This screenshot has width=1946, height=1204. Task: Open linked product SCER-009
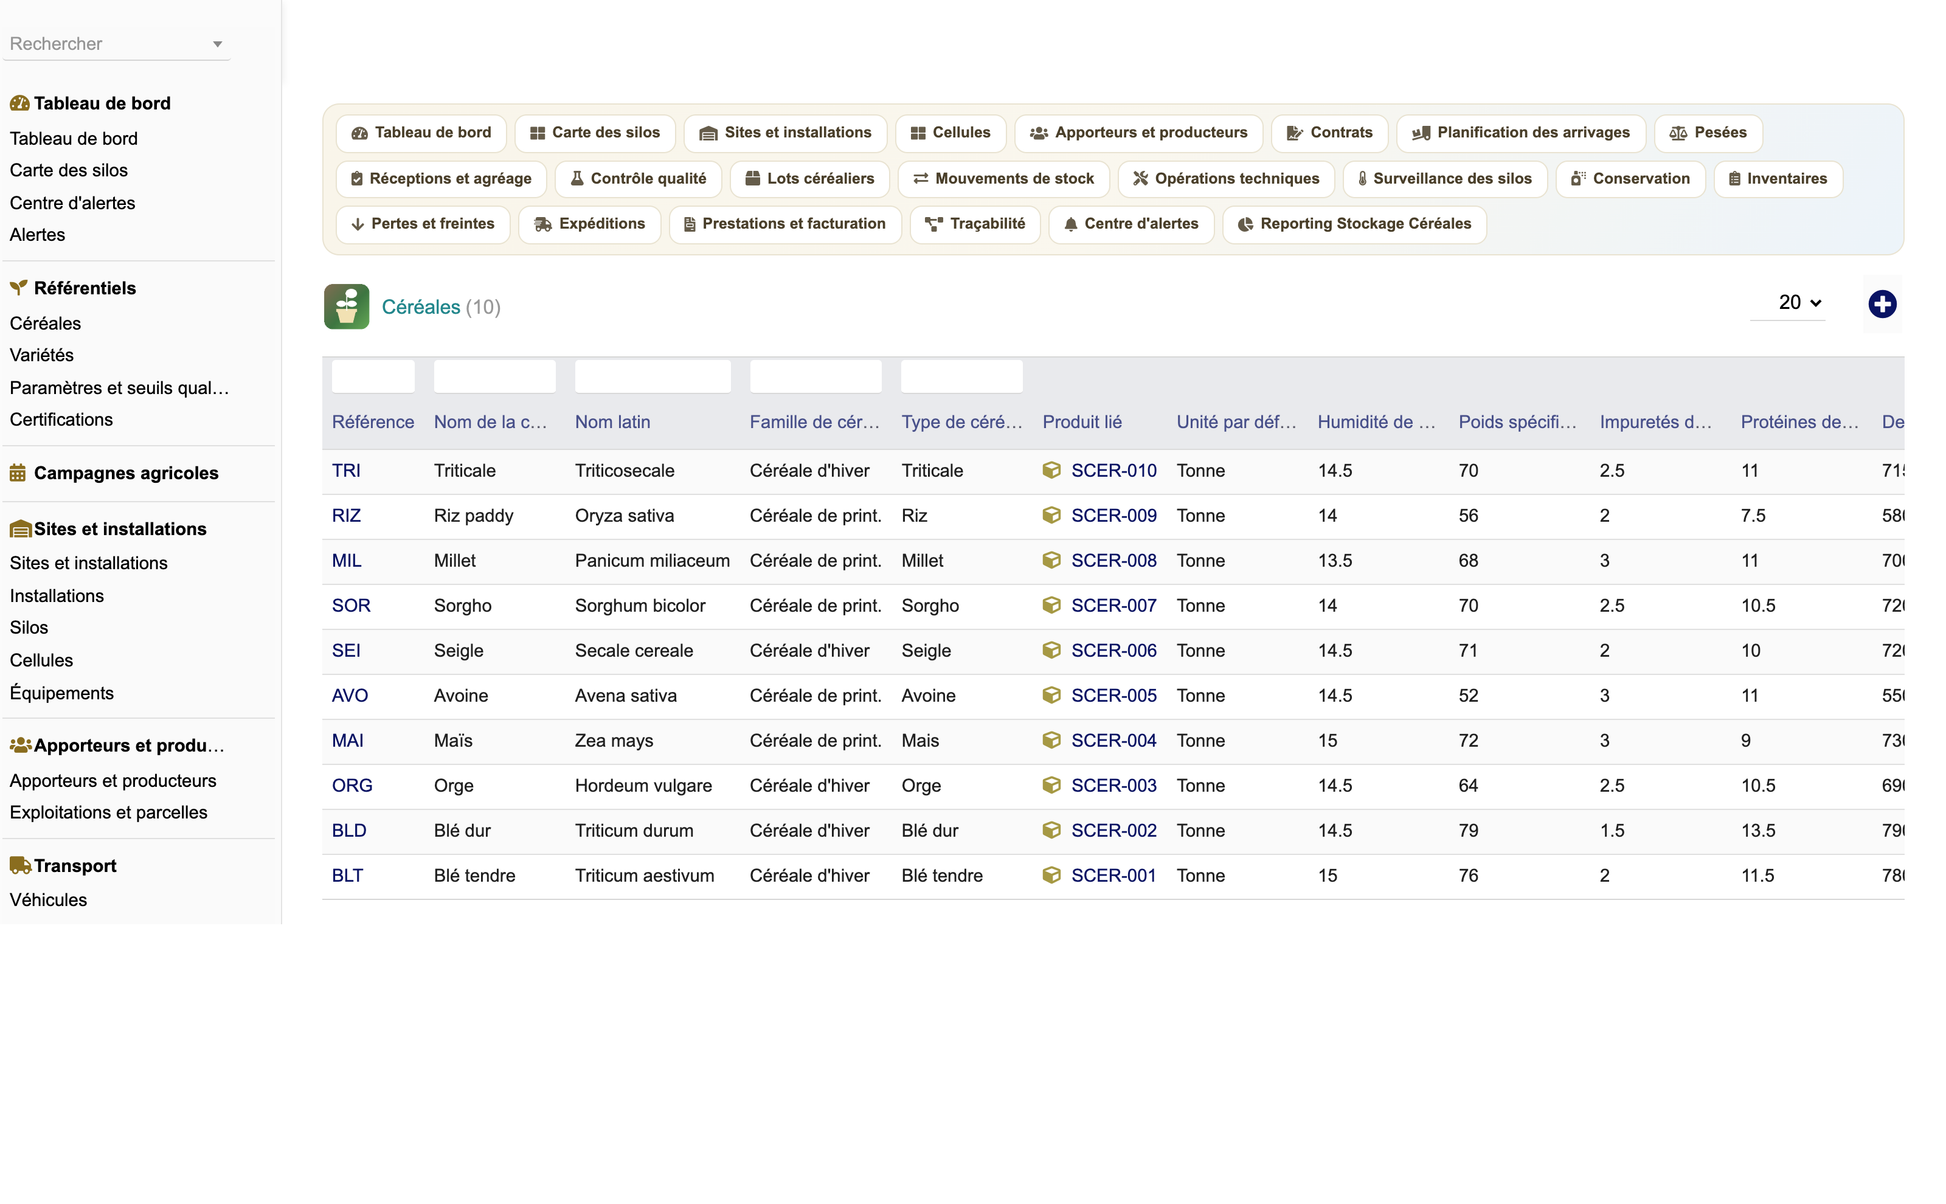click(1114, 515)
